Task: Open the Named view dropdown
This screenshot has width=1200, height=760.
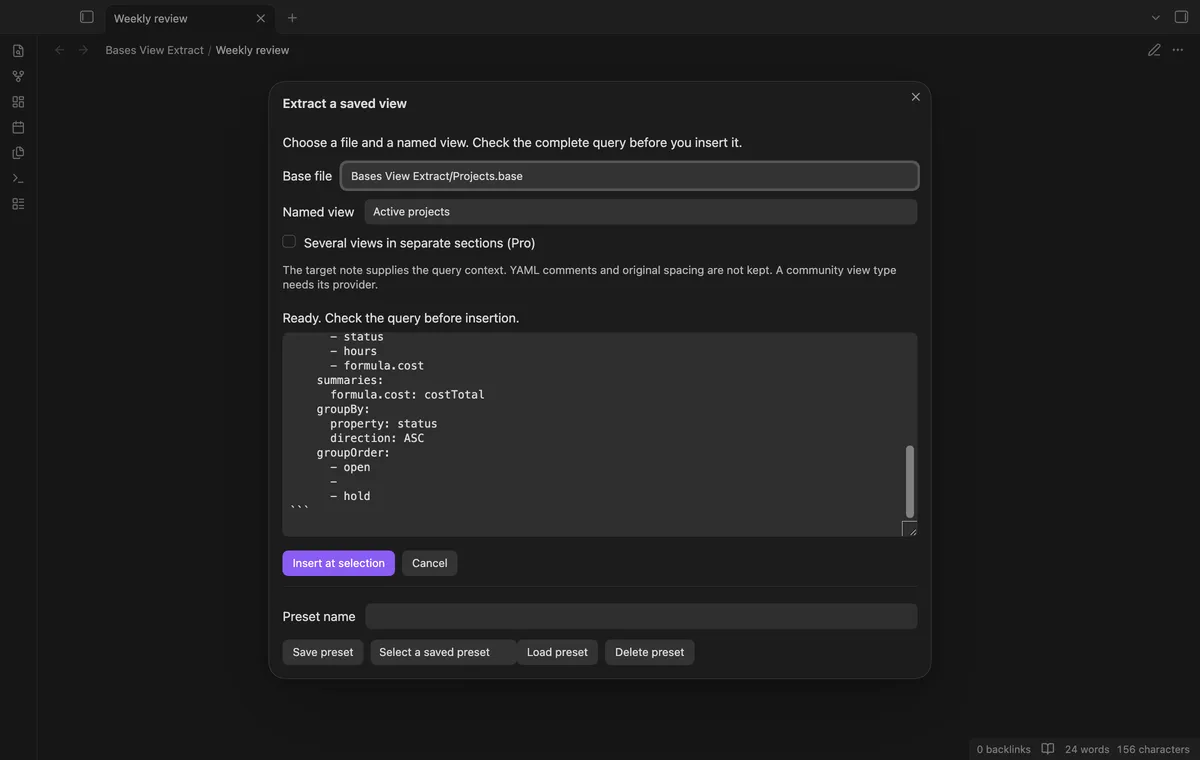Action: [640, 212]
